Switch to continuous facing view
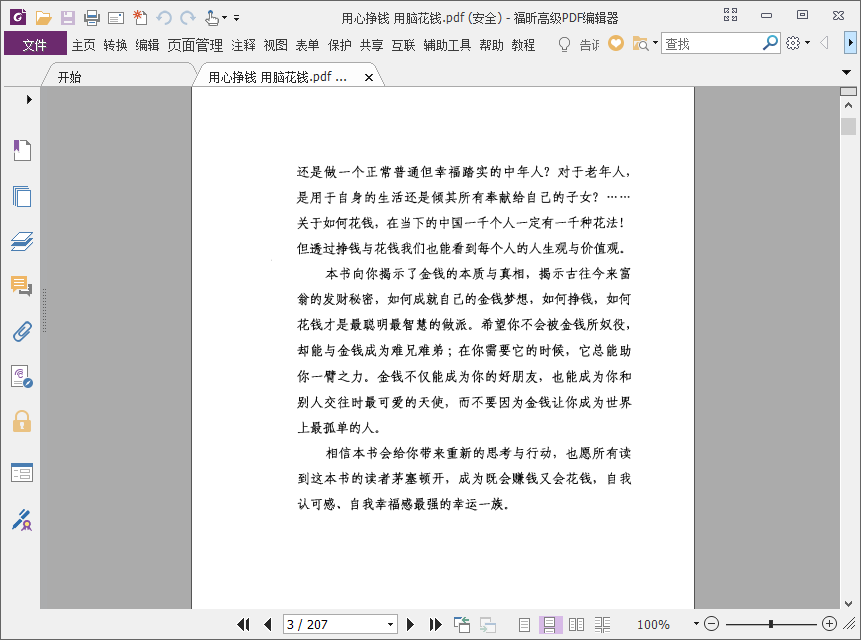 tap(602, 624)
